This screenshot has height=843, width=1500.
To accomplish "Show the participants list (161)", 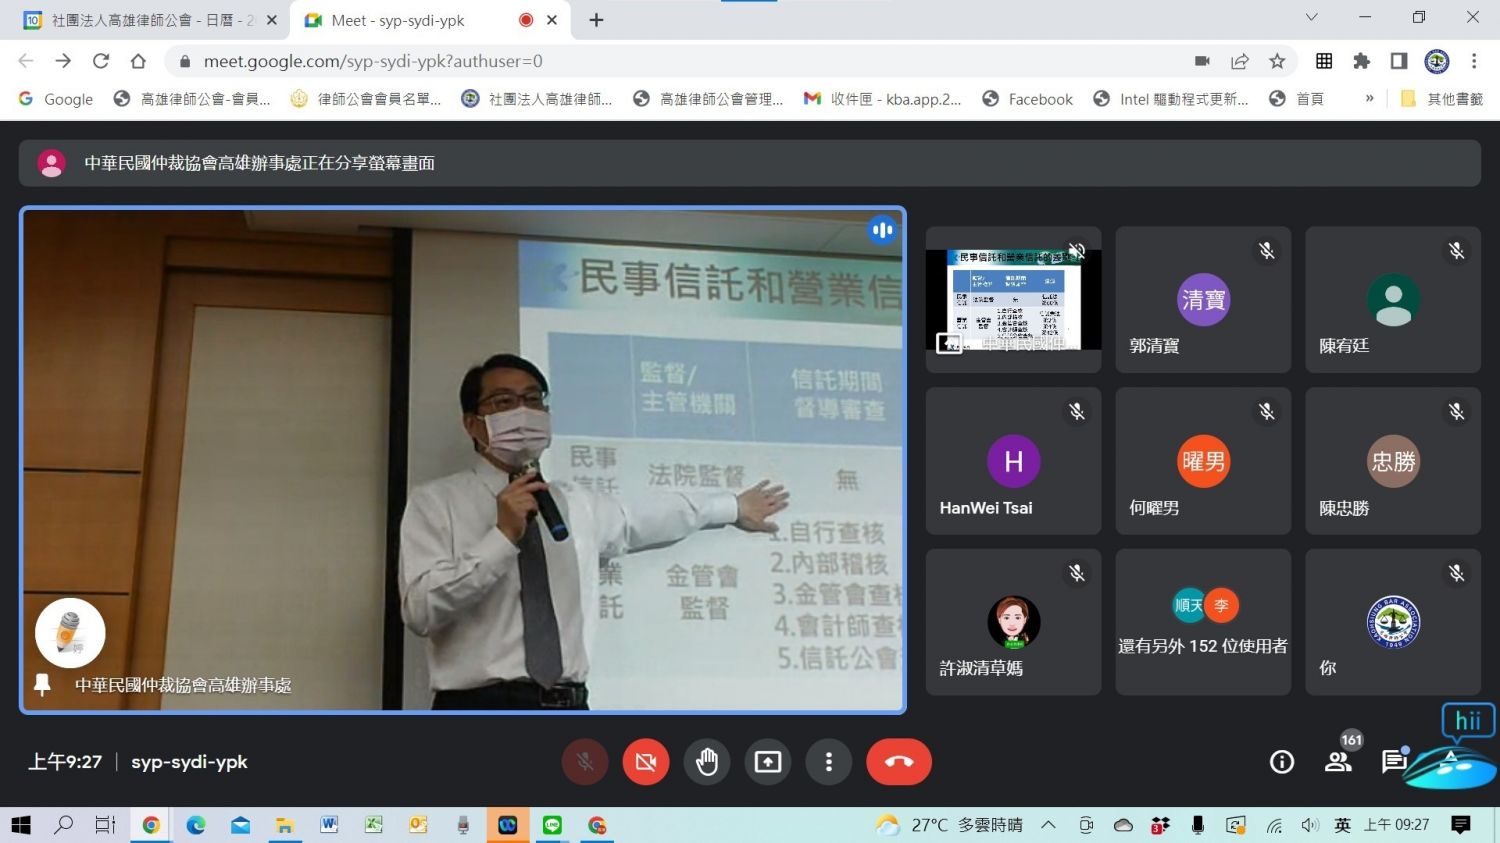I will coord(1338,762).
